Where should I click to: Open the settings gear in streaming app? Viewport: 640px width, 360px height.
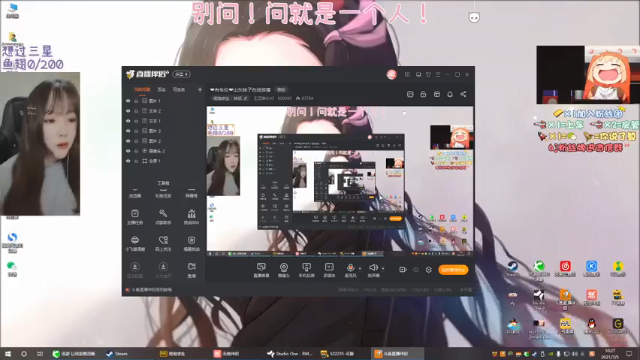pos(429,270)
